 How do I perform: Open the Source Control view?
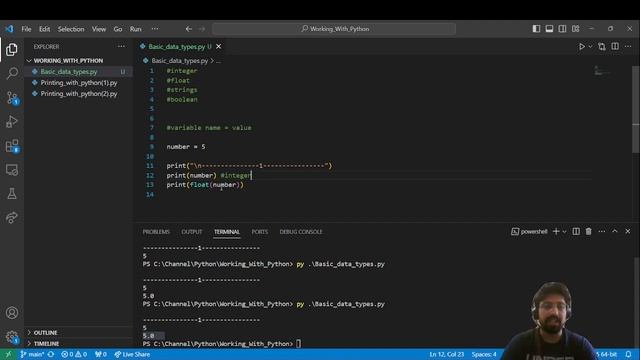pyautogui.click(x=12, y=98)
